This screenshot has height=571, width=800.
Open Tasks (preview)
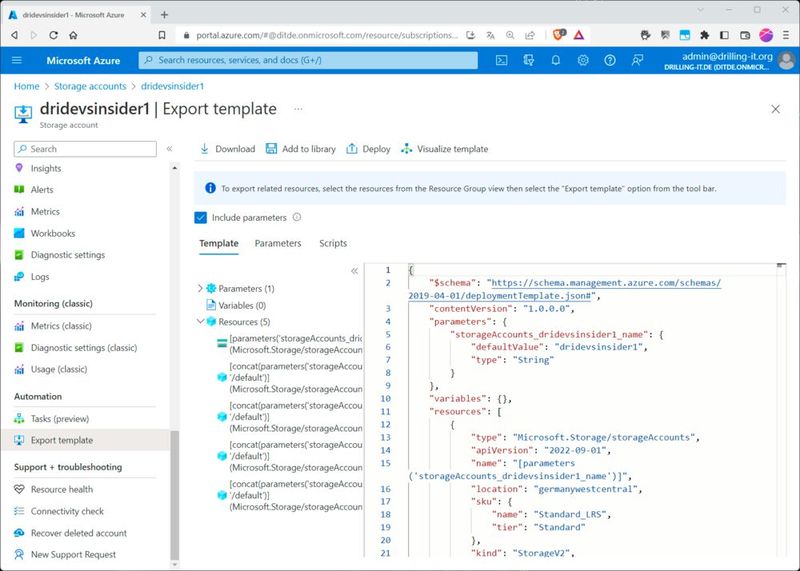[60, 418]
